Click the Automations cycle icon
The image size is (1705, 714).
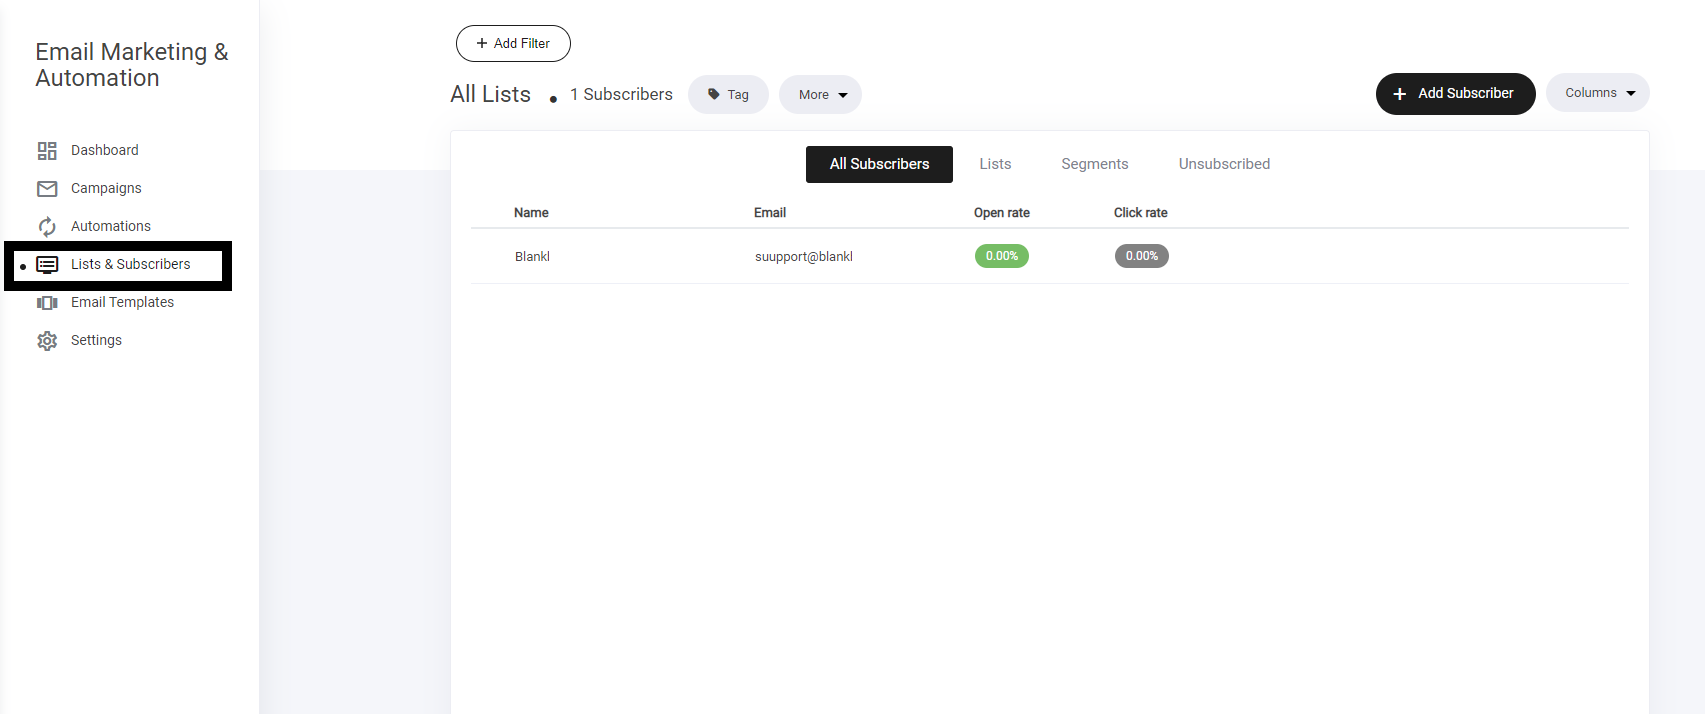[x=47, y=227]
